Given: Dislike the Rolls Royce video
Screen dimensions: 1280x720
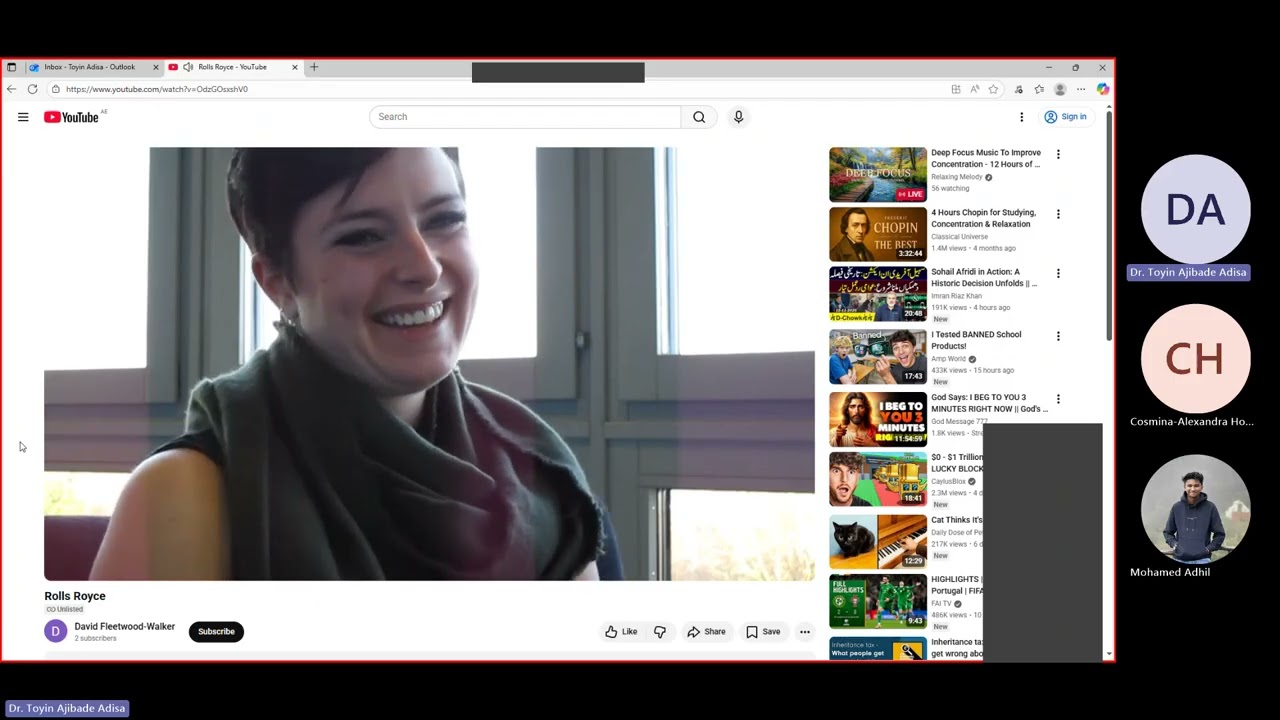Looking at the screenshot, I should click(x=660, y=632).
